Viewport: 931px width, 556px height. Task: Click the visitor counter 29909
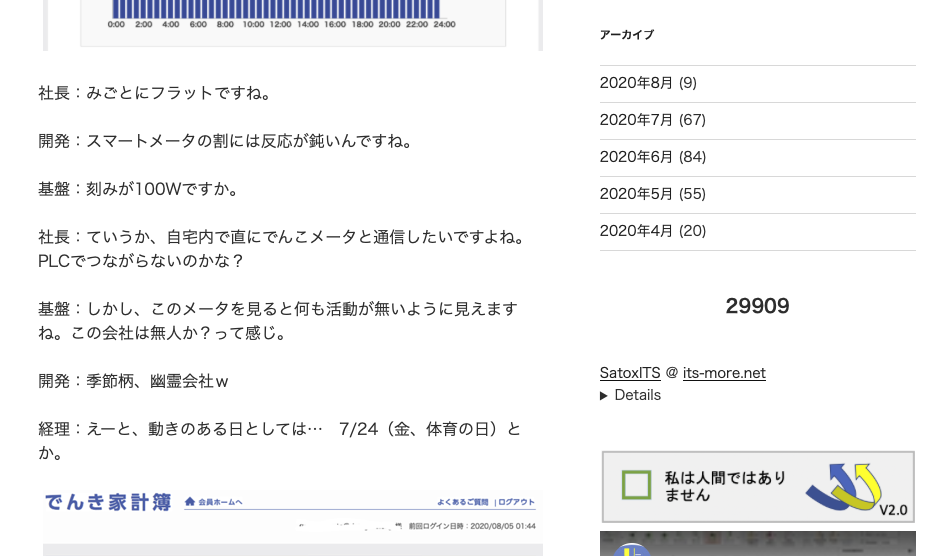pos(757,306)
